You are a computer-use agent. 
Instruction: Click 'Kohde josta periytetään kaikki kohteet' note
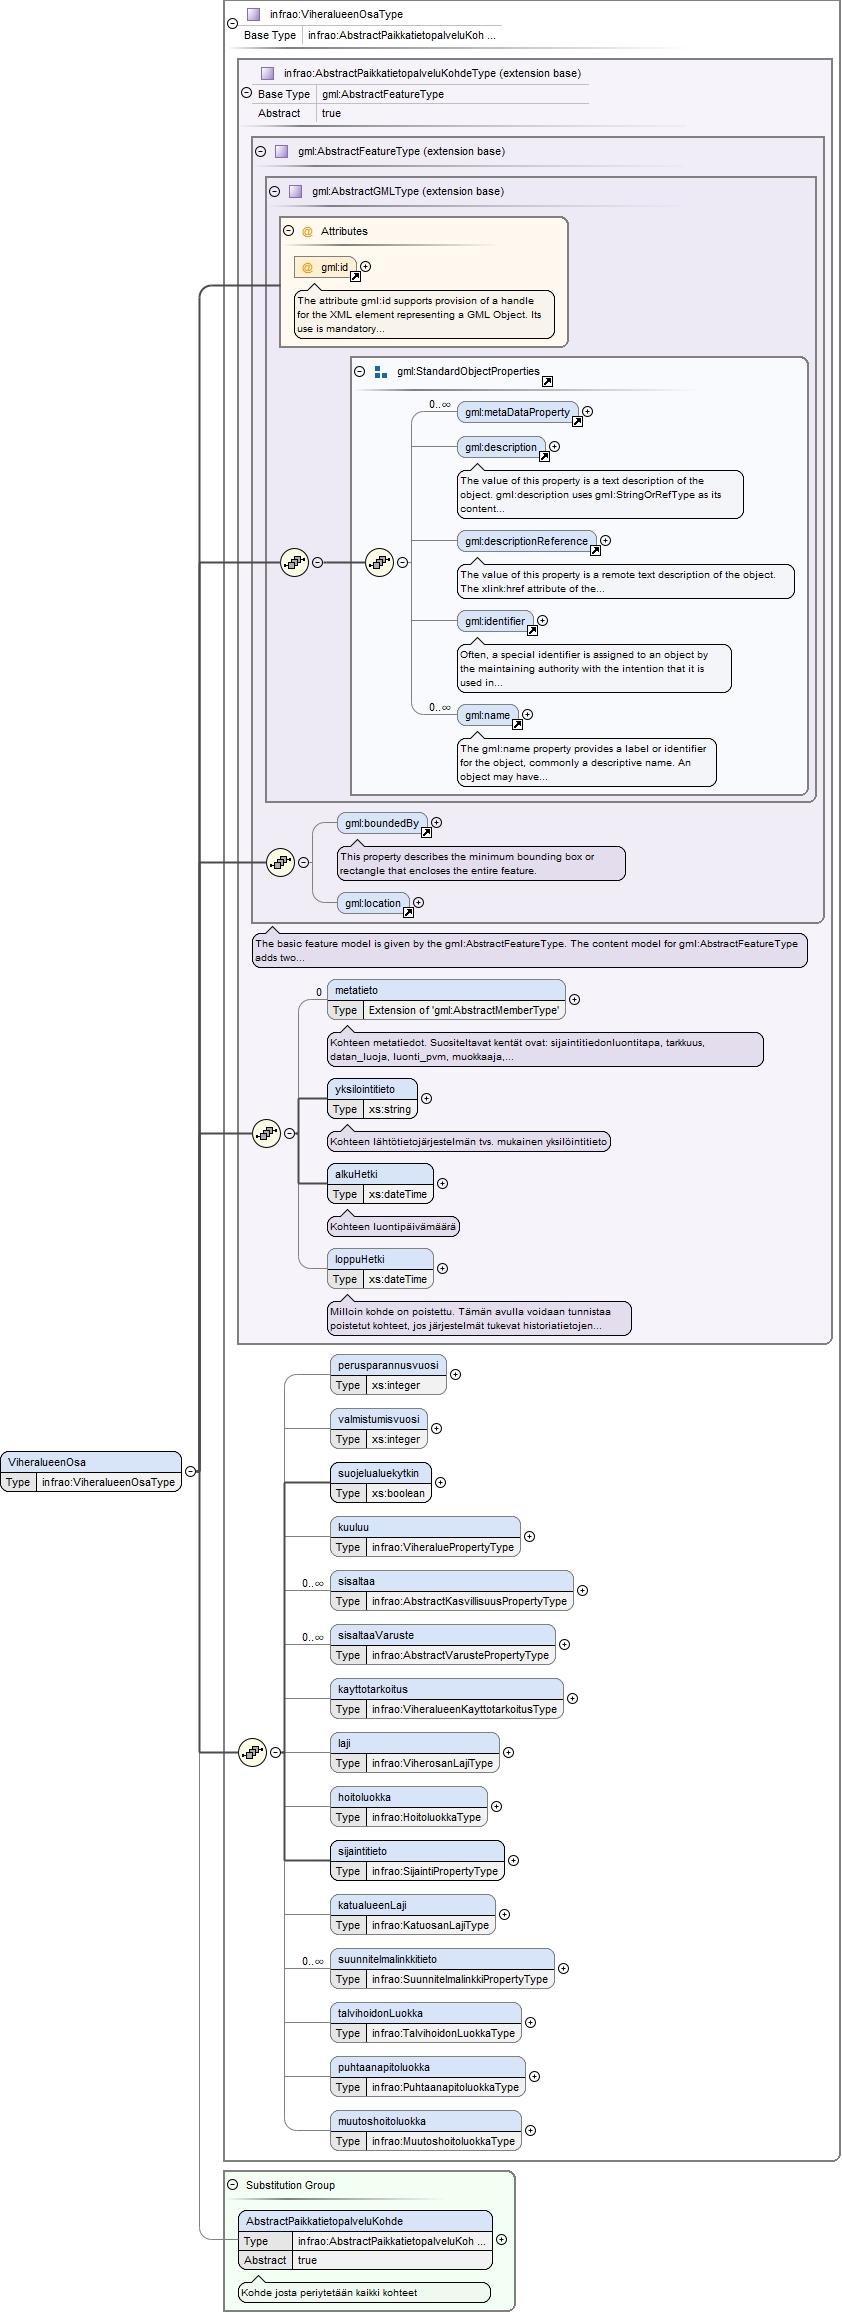tap(365, 2292)
